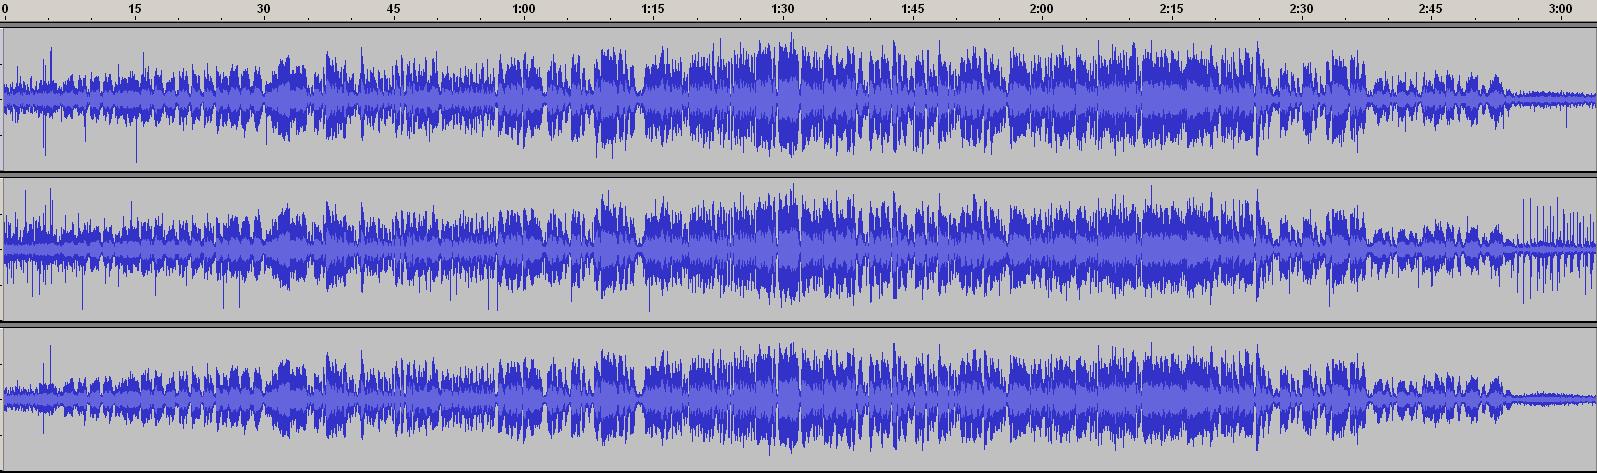Jump to 1:15 on the timeline ruler

click(x=652, y=9)
